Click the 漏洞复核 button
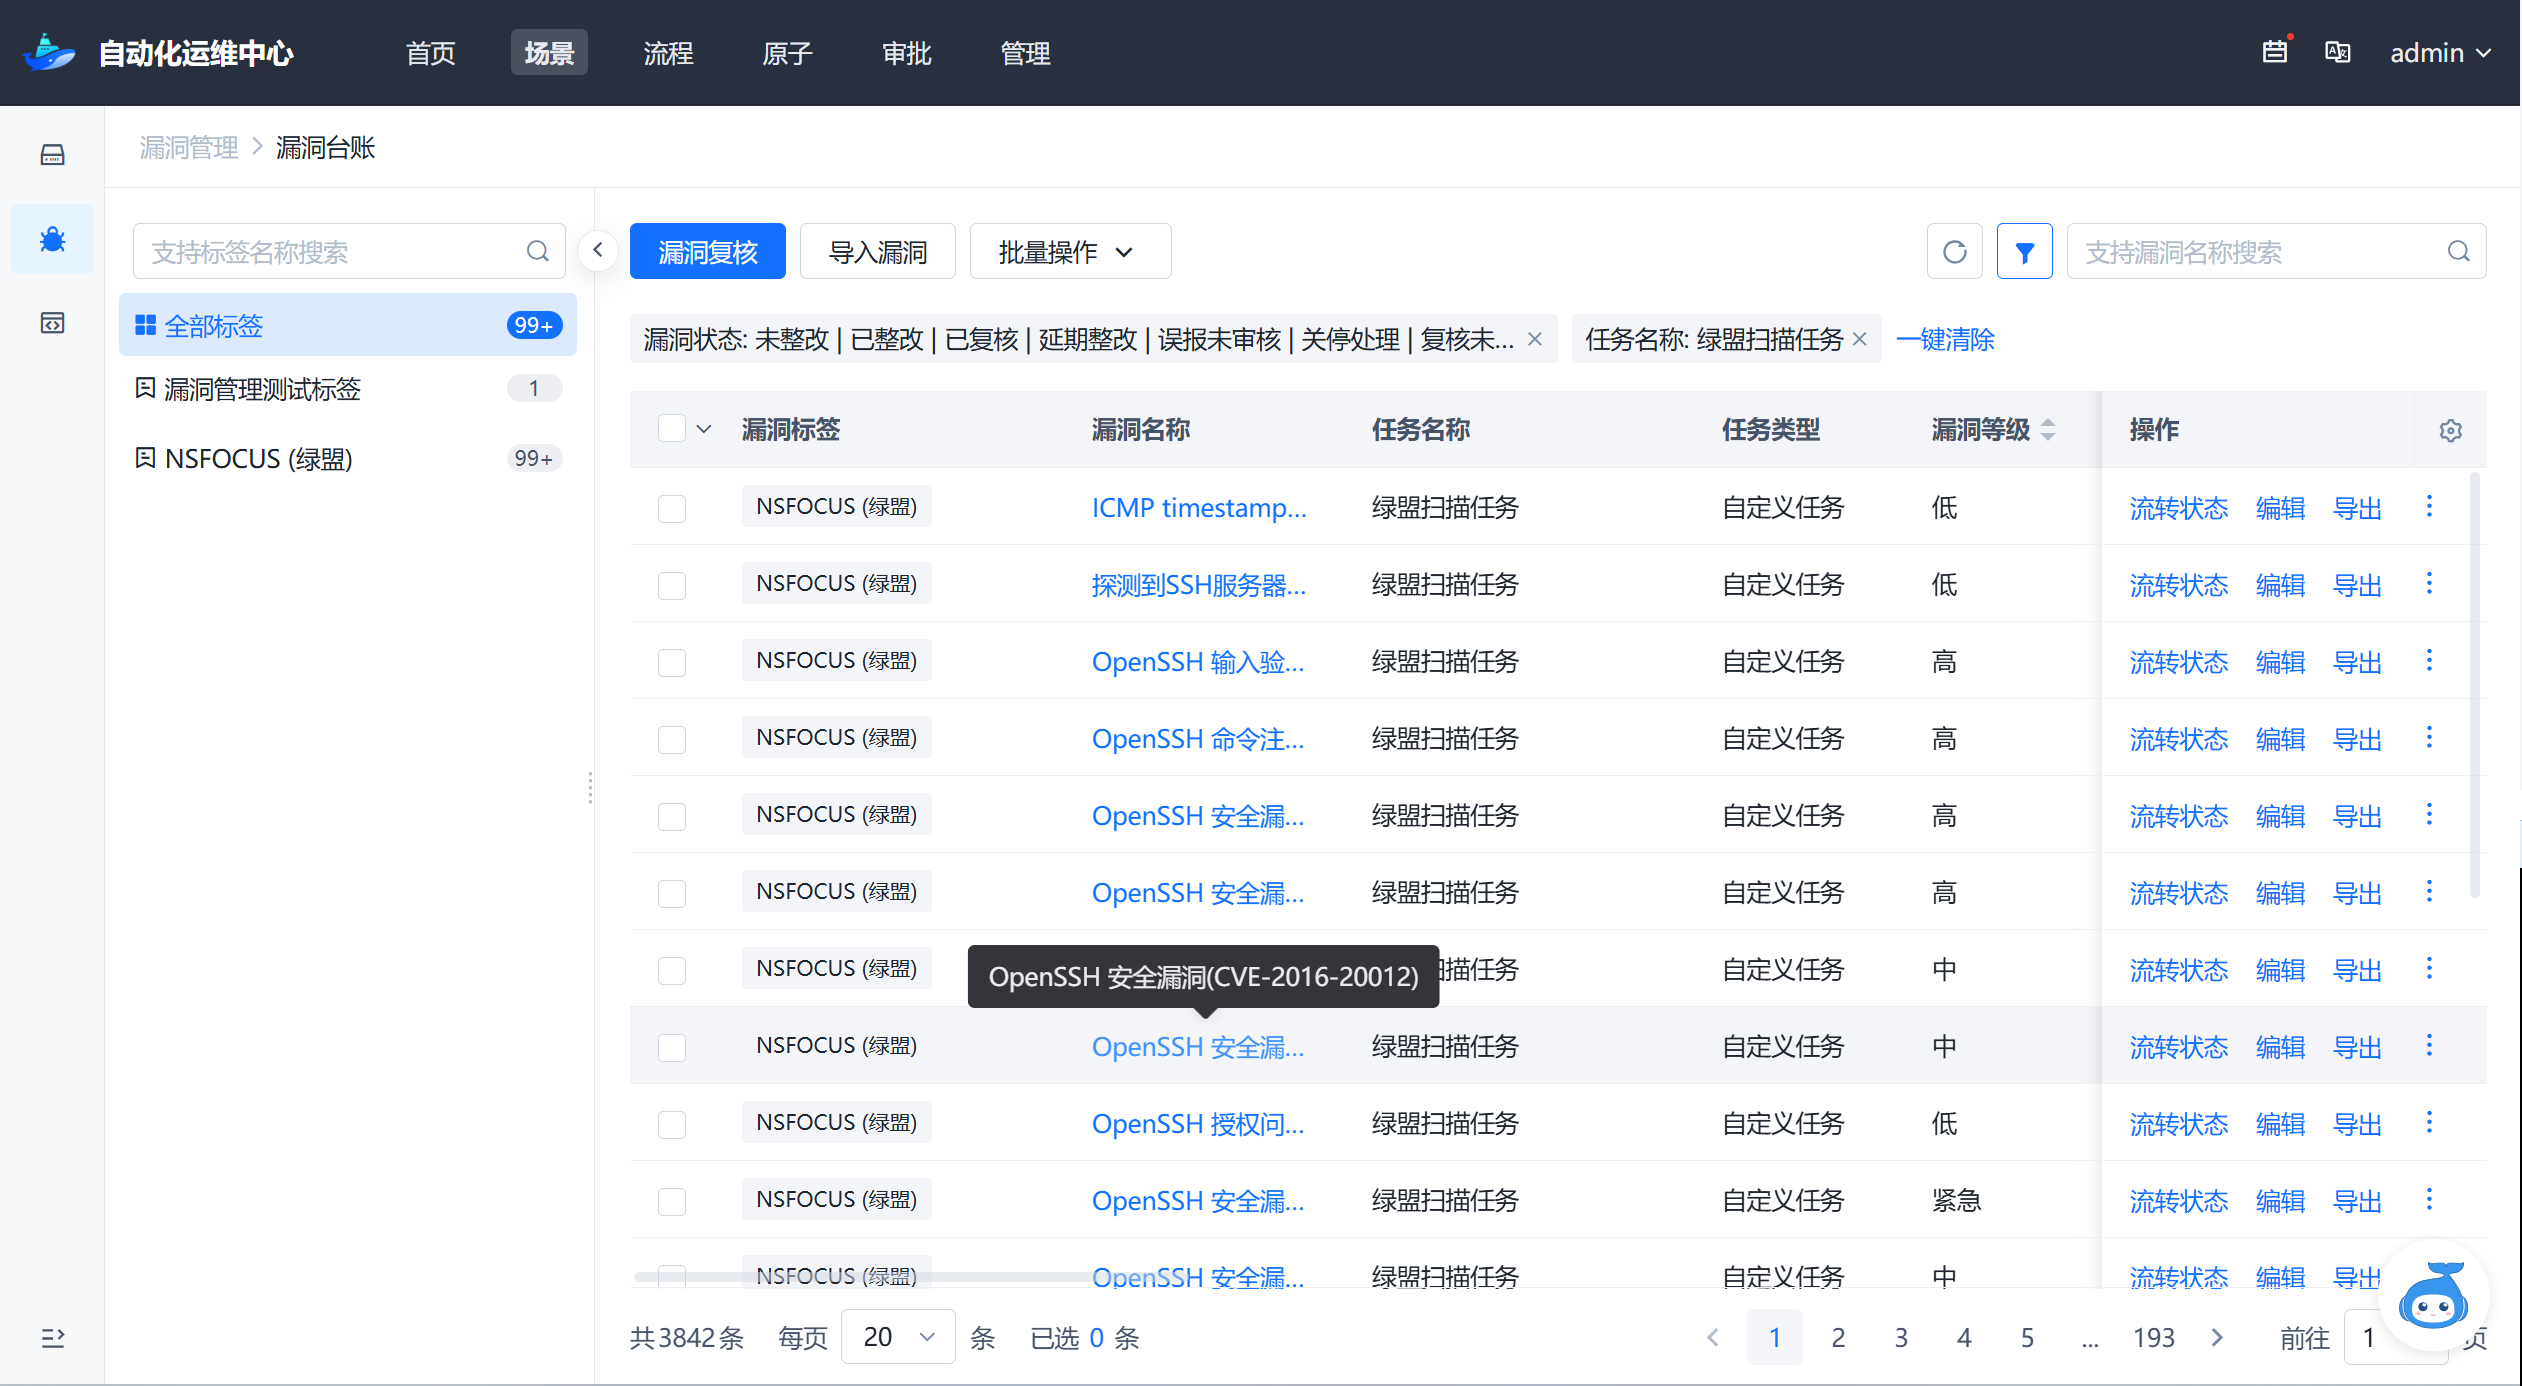This screenshot has width=2522, height=1386. click(x=708, y=252)
